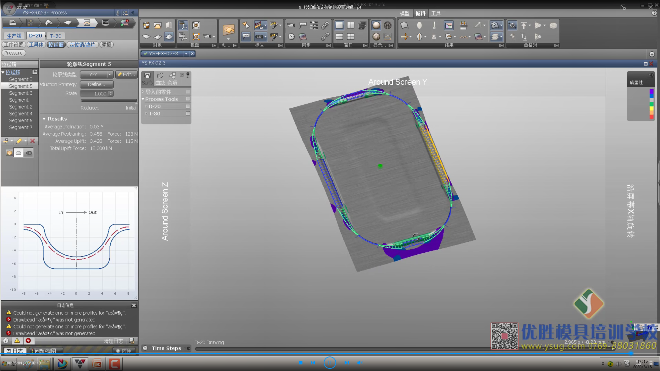Click the orange crosshair arrows results icon
This screenshot has width=660, height=371.
point(405,37)
